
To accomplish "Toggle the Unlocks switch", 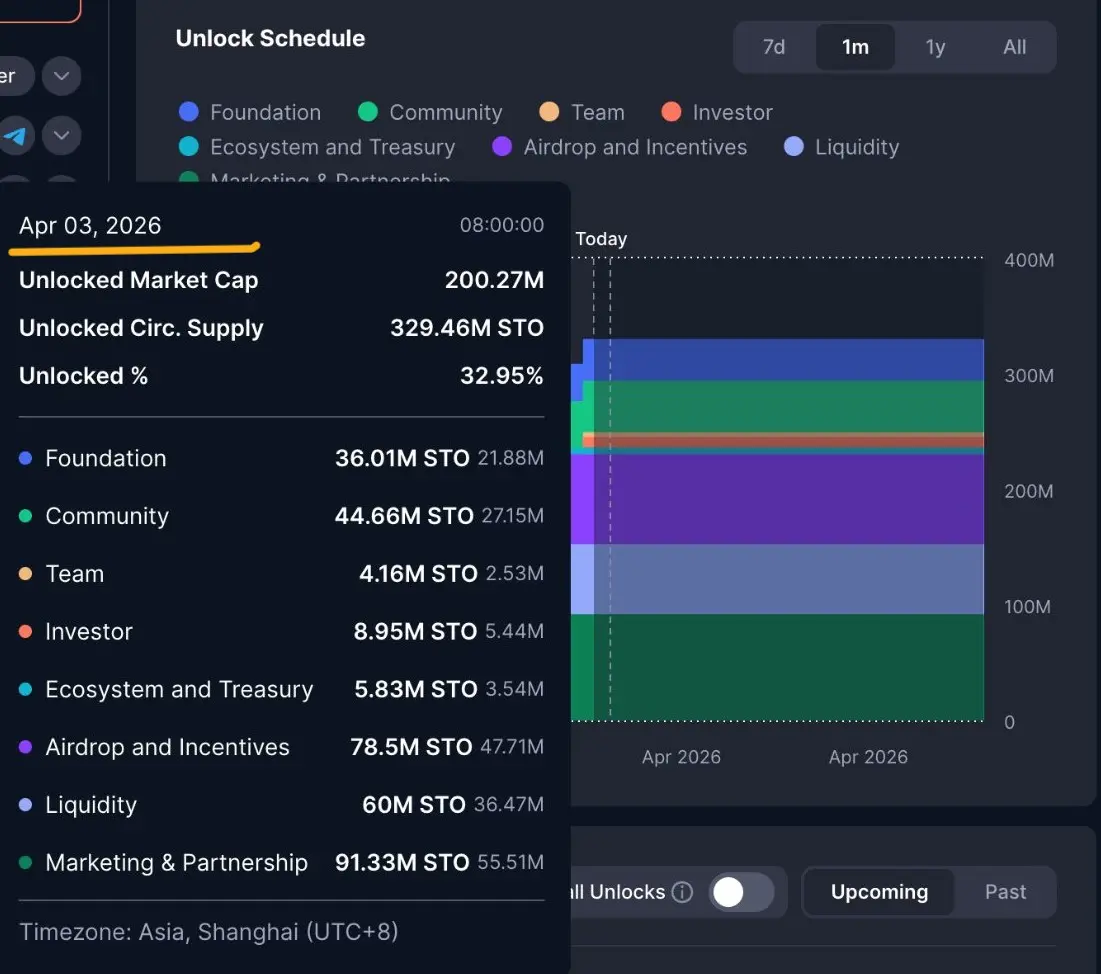I will coord(741,892).
